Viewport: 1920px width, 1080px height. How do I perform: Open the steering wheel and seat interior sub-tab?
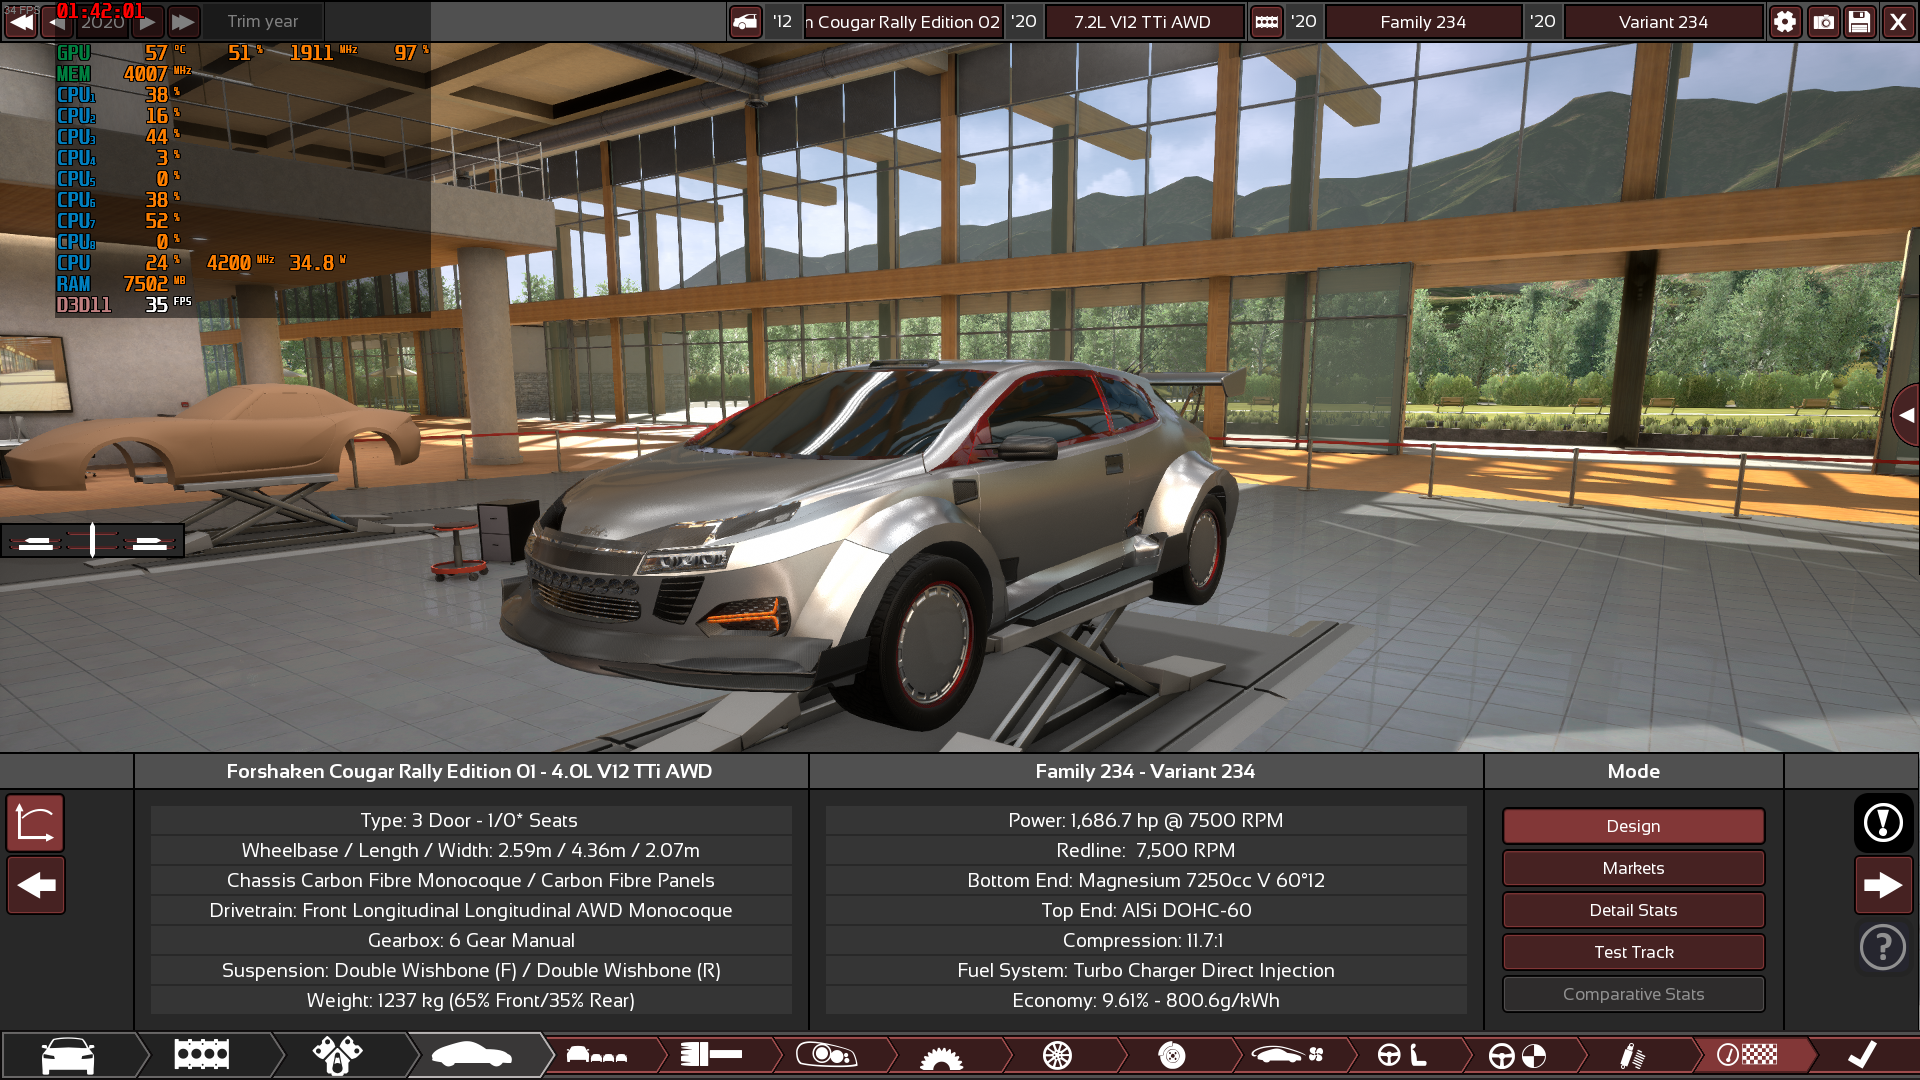coord(1402,1055)
